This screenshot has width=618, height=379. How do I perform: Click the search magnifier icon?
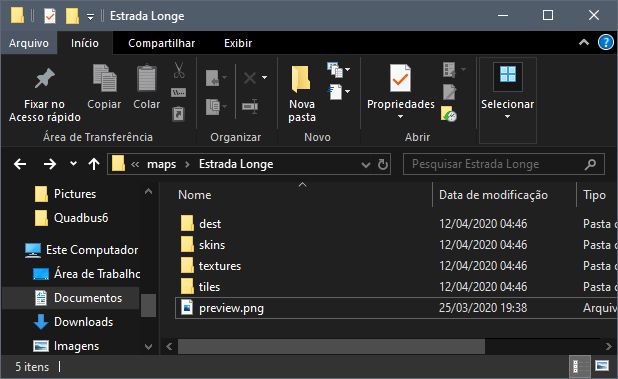[x=590, y=164]
